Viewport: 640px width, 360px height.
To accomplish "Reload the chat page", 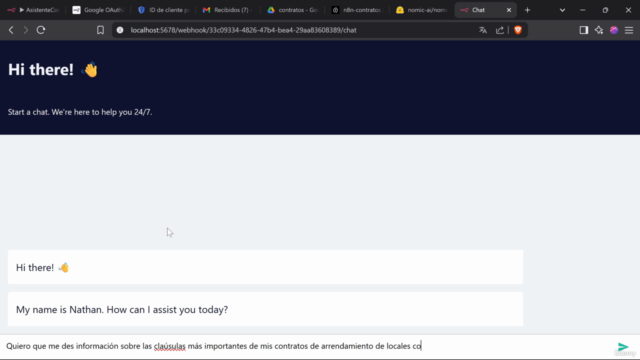I will [x=41, y=30].
